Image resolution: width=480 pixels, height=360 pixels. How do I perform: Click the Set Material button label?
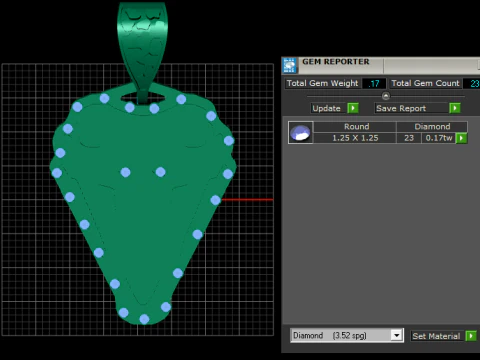(436, 336)
